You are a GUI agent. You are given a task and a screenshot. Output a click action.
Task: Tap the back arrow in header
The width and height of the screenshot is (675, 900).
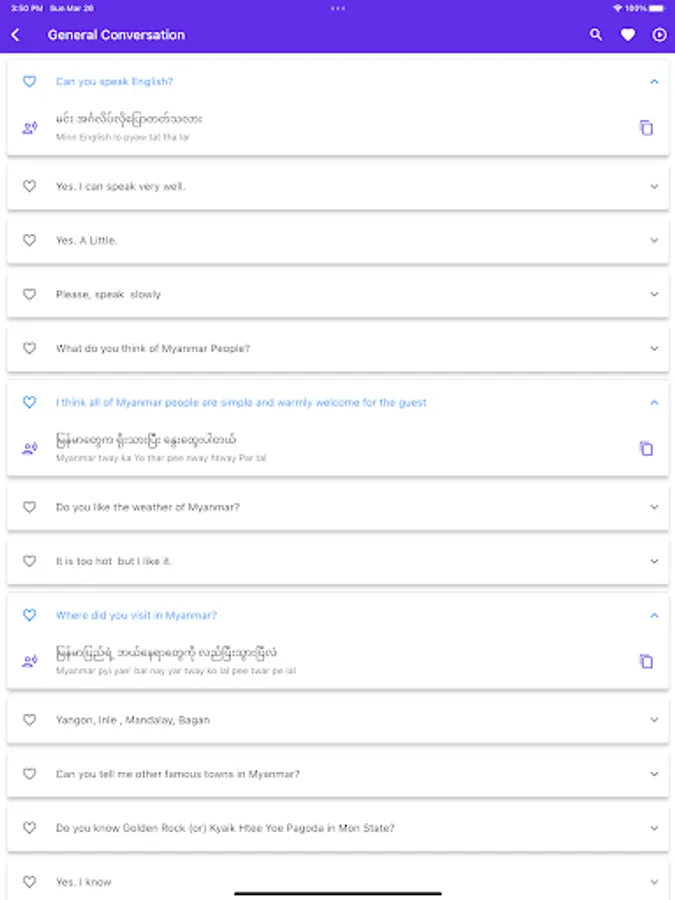(16, 35)
